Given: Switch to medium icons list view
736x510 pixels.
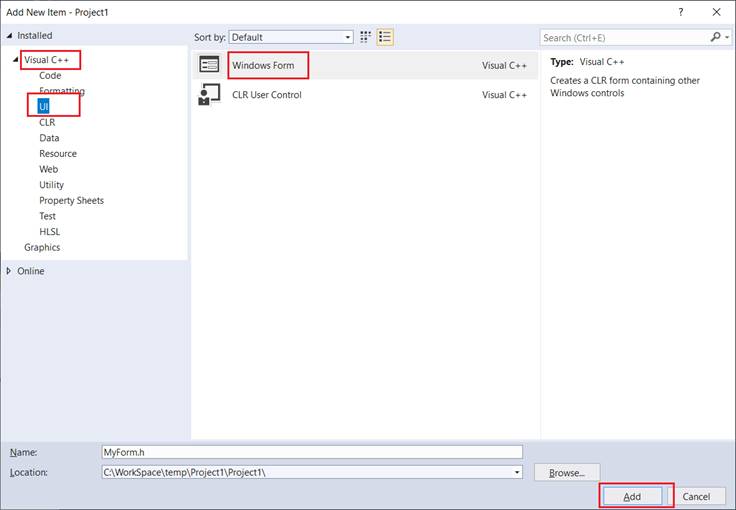Looking at the screenshot, I should pyautogui.click(x=385, y=37).
